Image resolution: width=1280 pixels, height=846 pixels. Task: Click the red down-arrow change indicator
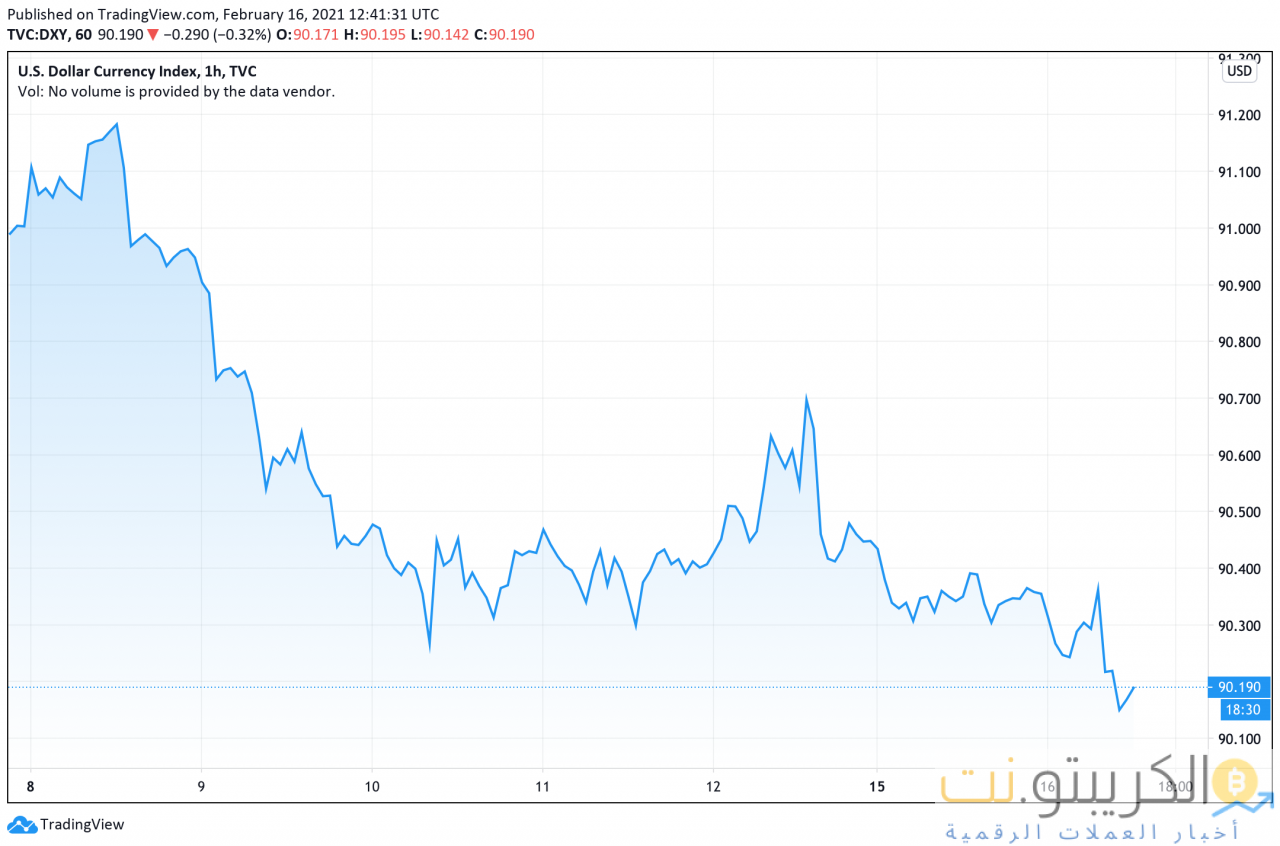(152, 35)
